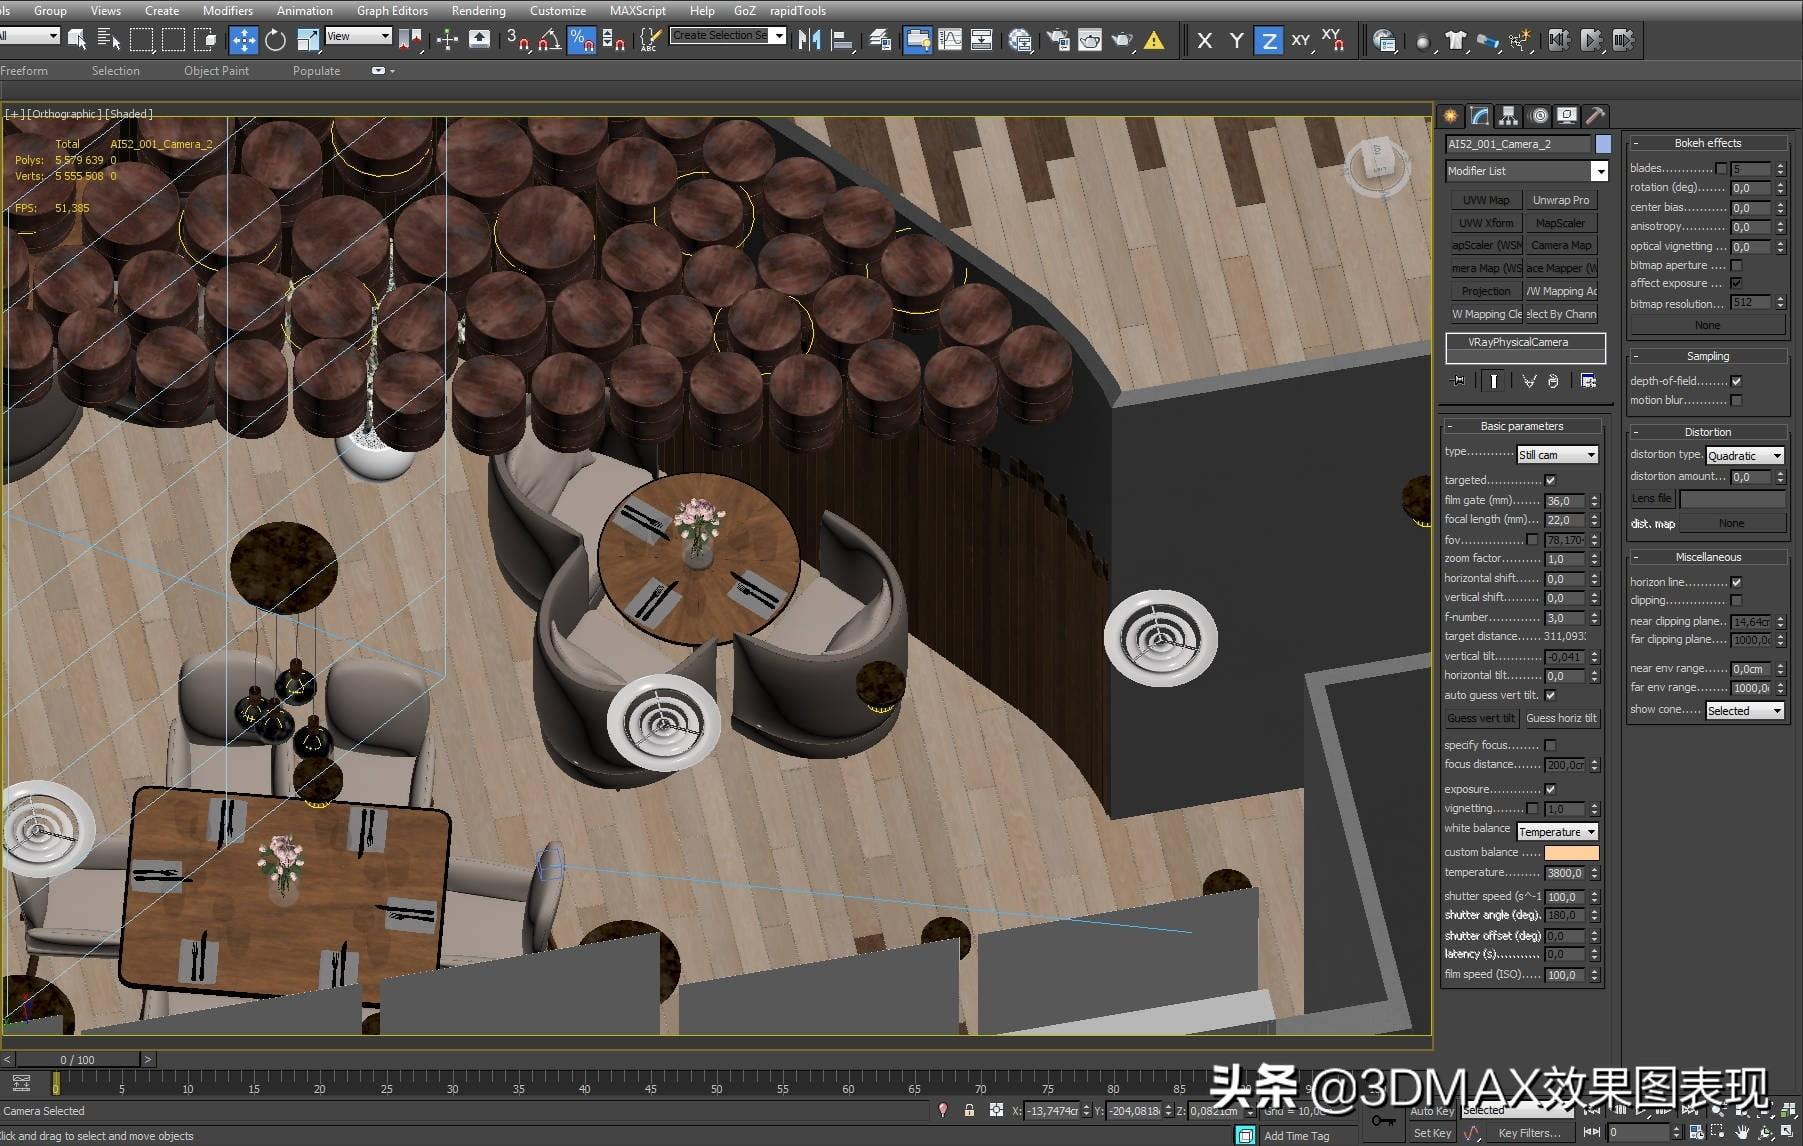The image size is (1803, 1146).
Task: Activate the Select and Move tool
Action: [243, 40]
